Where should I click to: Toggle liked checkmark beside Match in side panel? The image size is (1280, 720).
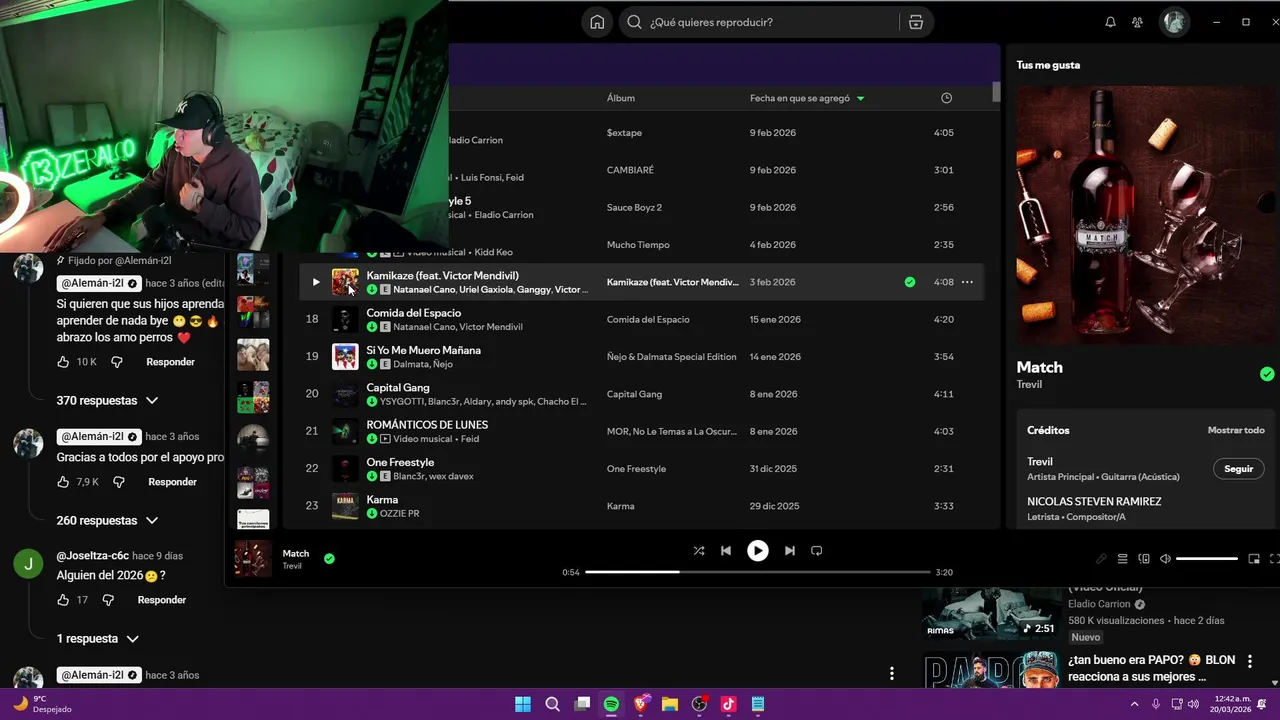click(x=1267, y=374)
